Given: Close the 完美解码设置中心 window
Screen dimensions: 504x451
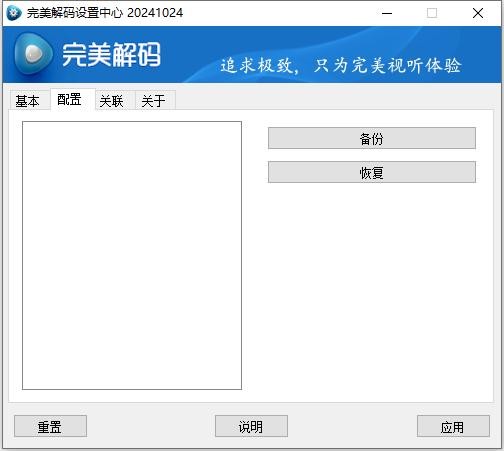Looking at the screenshot, I should pos(478,13).
